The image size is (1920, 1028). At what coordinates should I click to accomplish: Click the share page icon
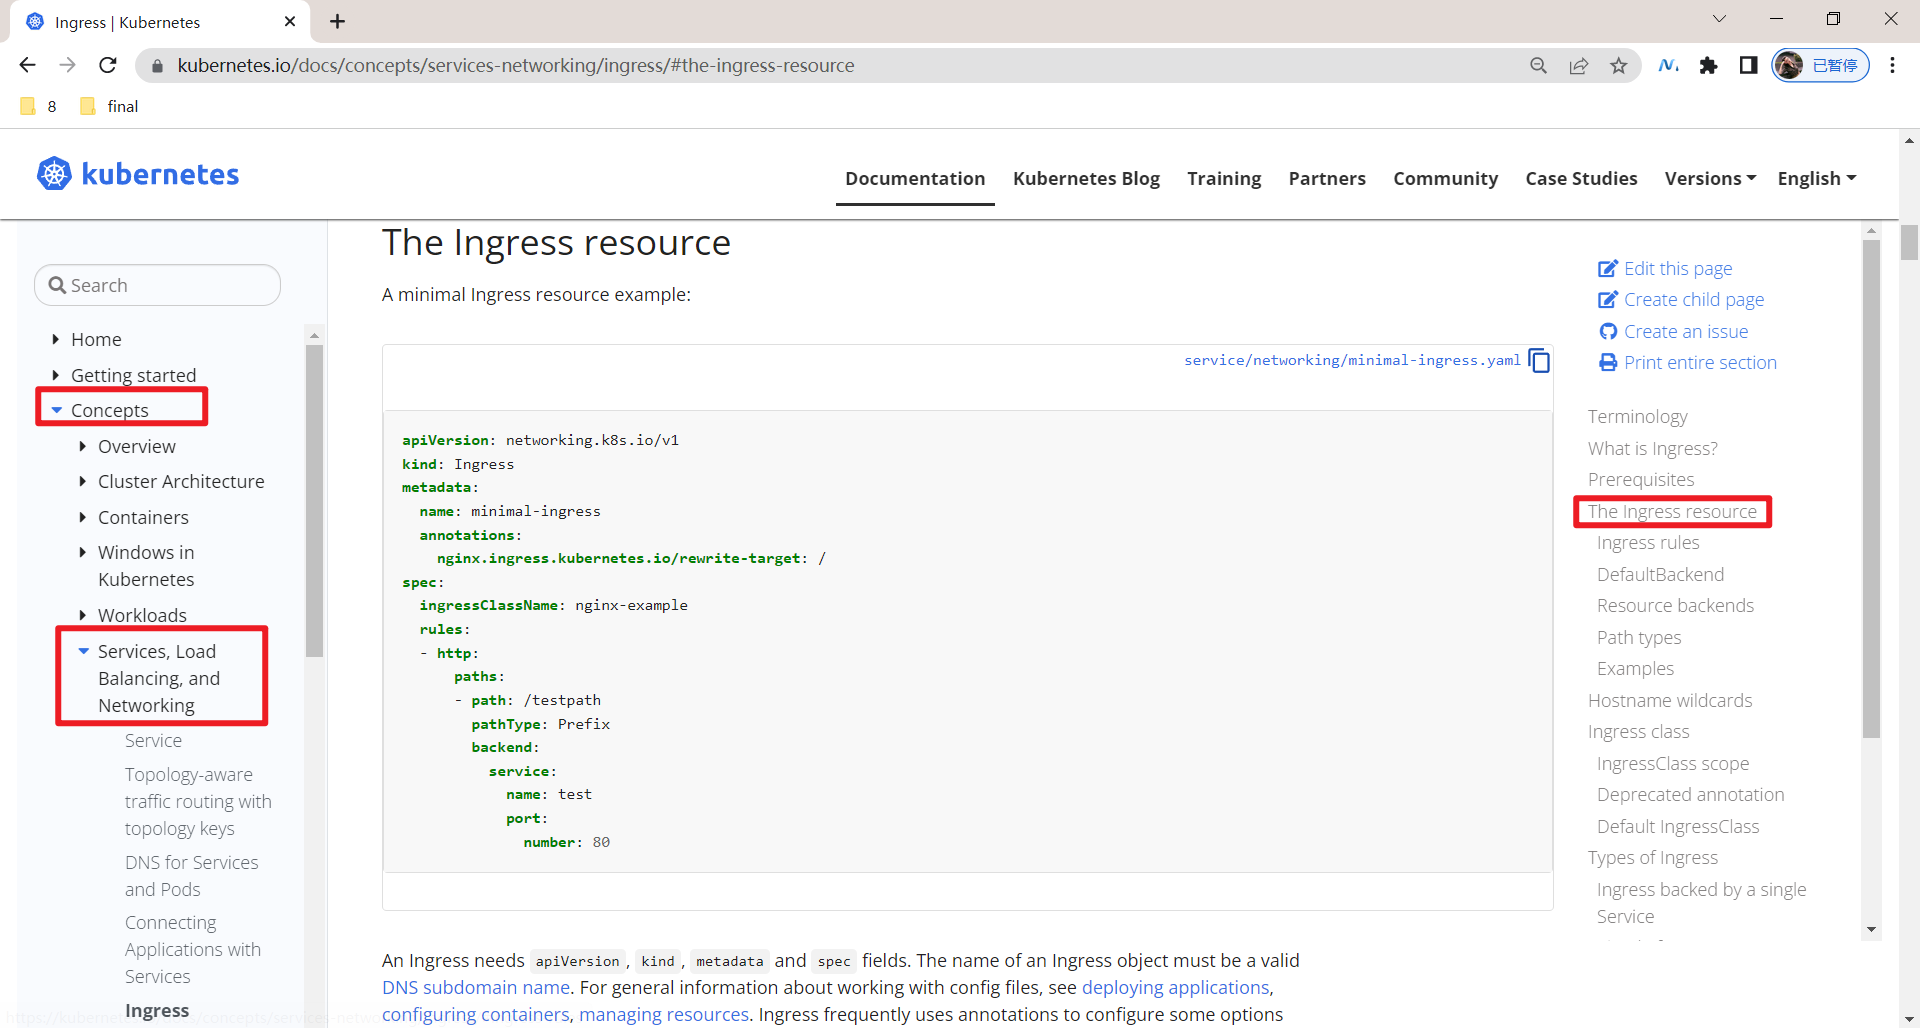coord(1579,66)
